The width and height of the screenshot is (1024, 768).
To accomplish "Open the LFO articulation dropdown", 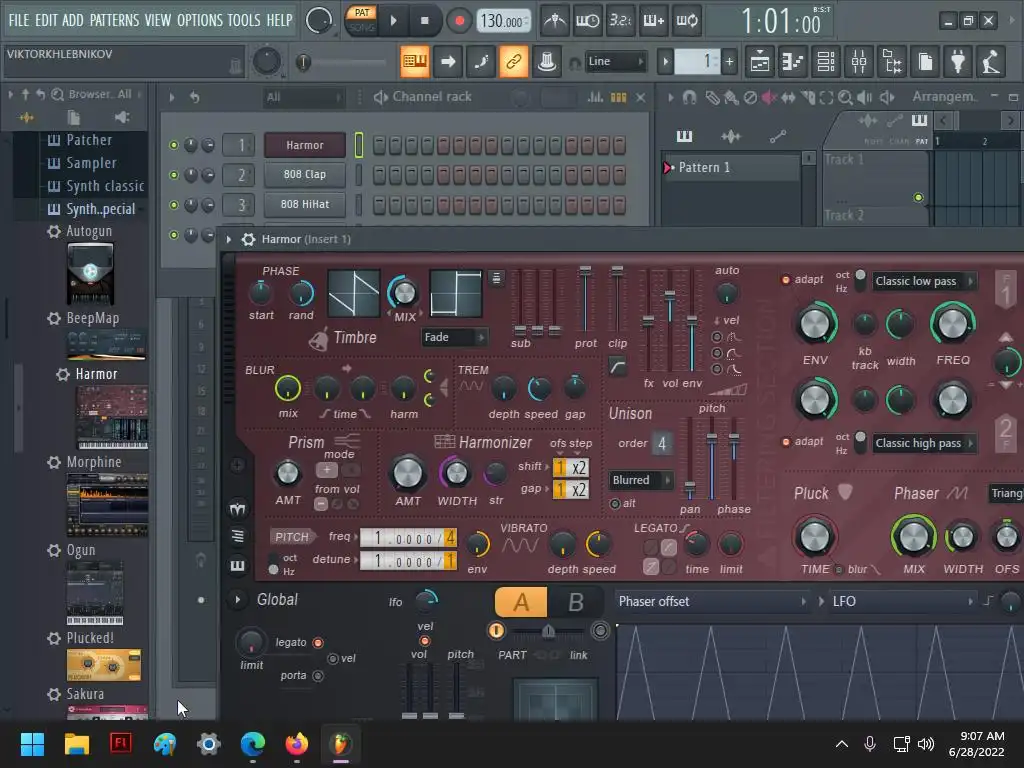I will pyautogui.click(x=903, y=601).
